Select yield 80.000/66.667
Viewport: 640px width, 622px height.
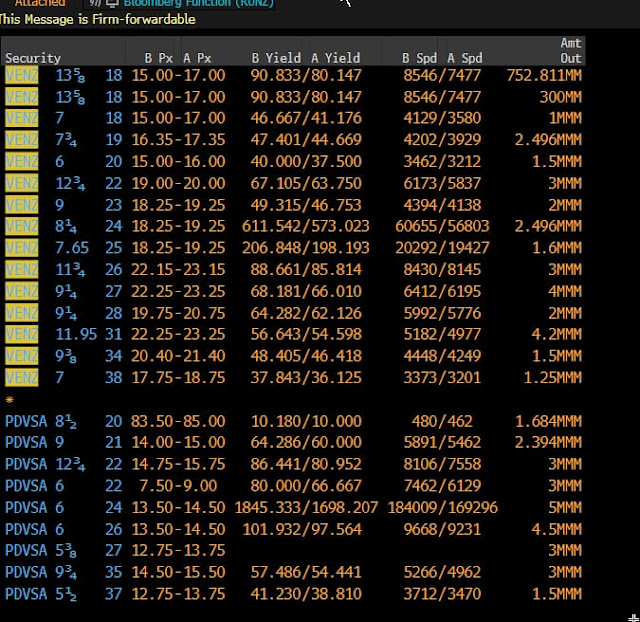point(306,486)
